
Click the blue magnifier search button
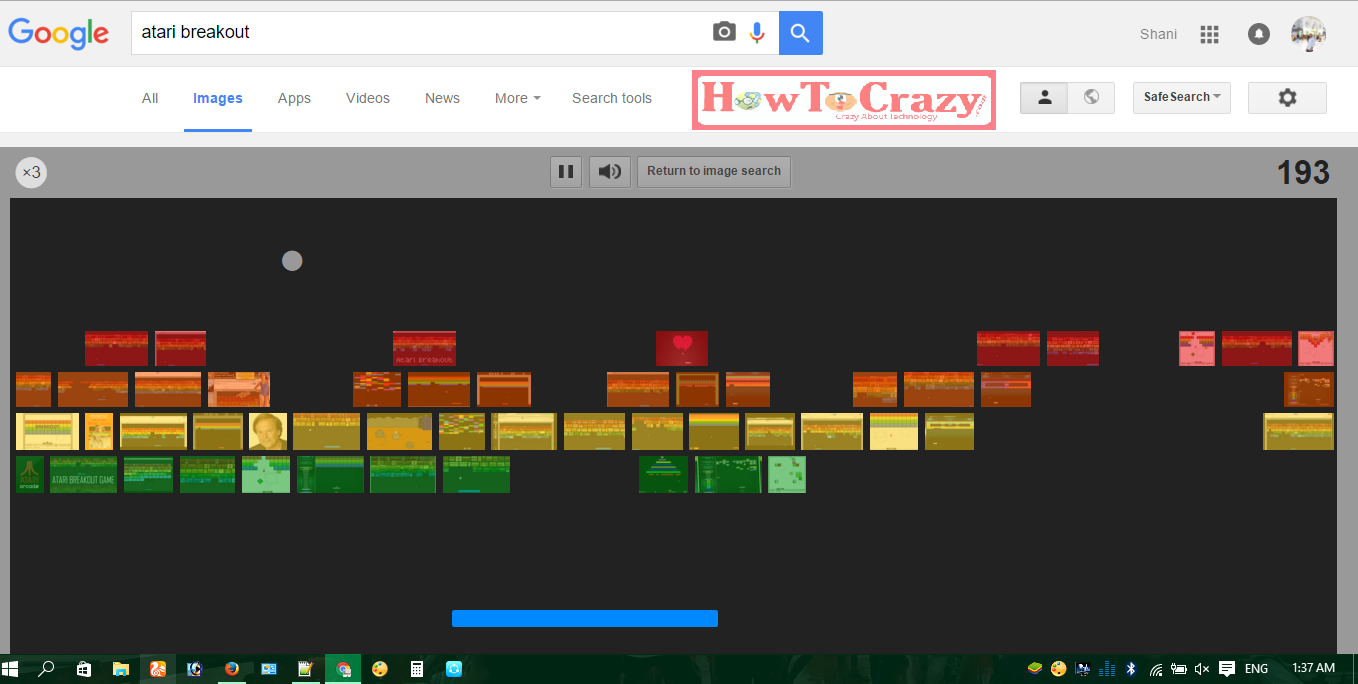(x=800, y=33)
